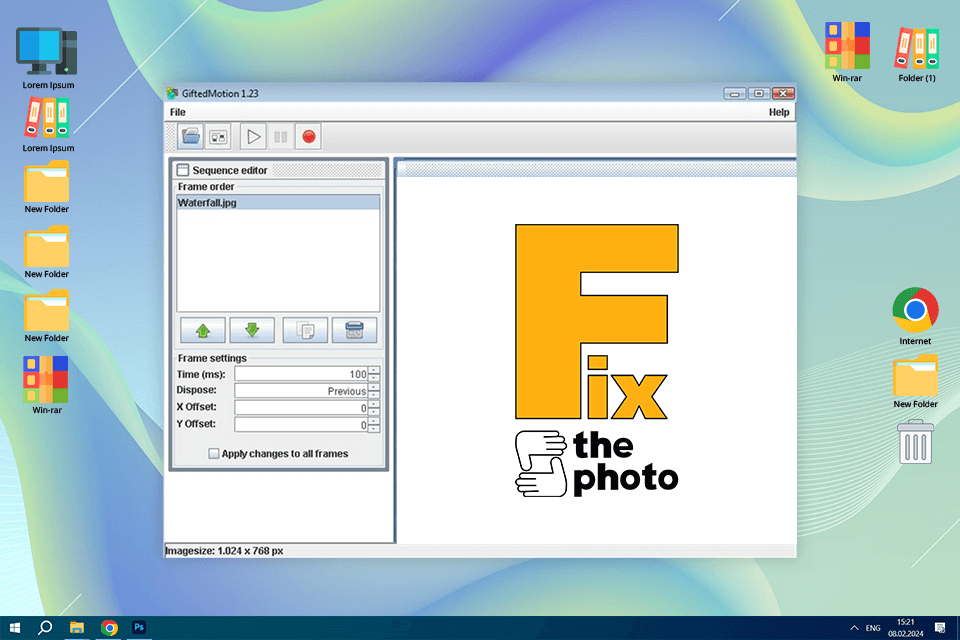The image size is (960, 640).
Task: Select the Folder (1) desktop icon
Action: click(x=917, y=54)
